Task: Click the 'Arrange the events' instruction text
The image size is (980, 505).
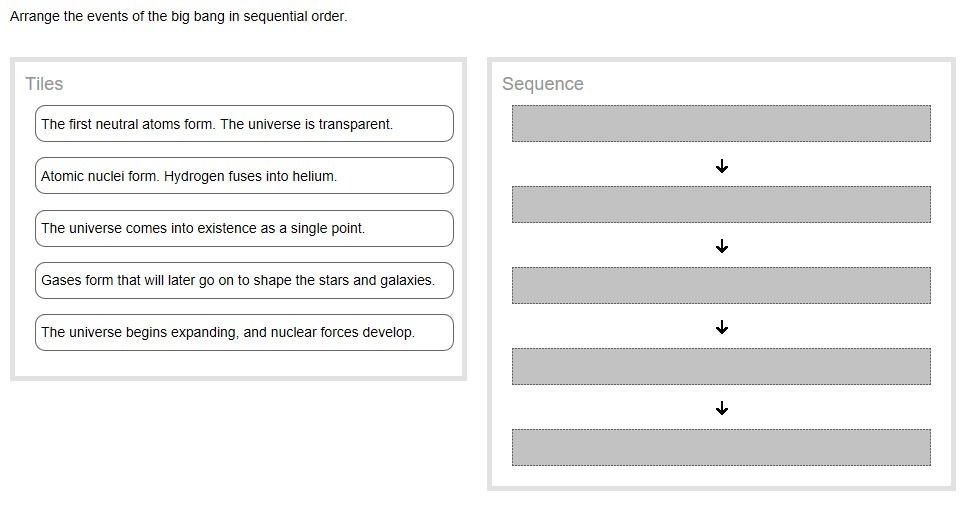Action: (x=179, y=17)
